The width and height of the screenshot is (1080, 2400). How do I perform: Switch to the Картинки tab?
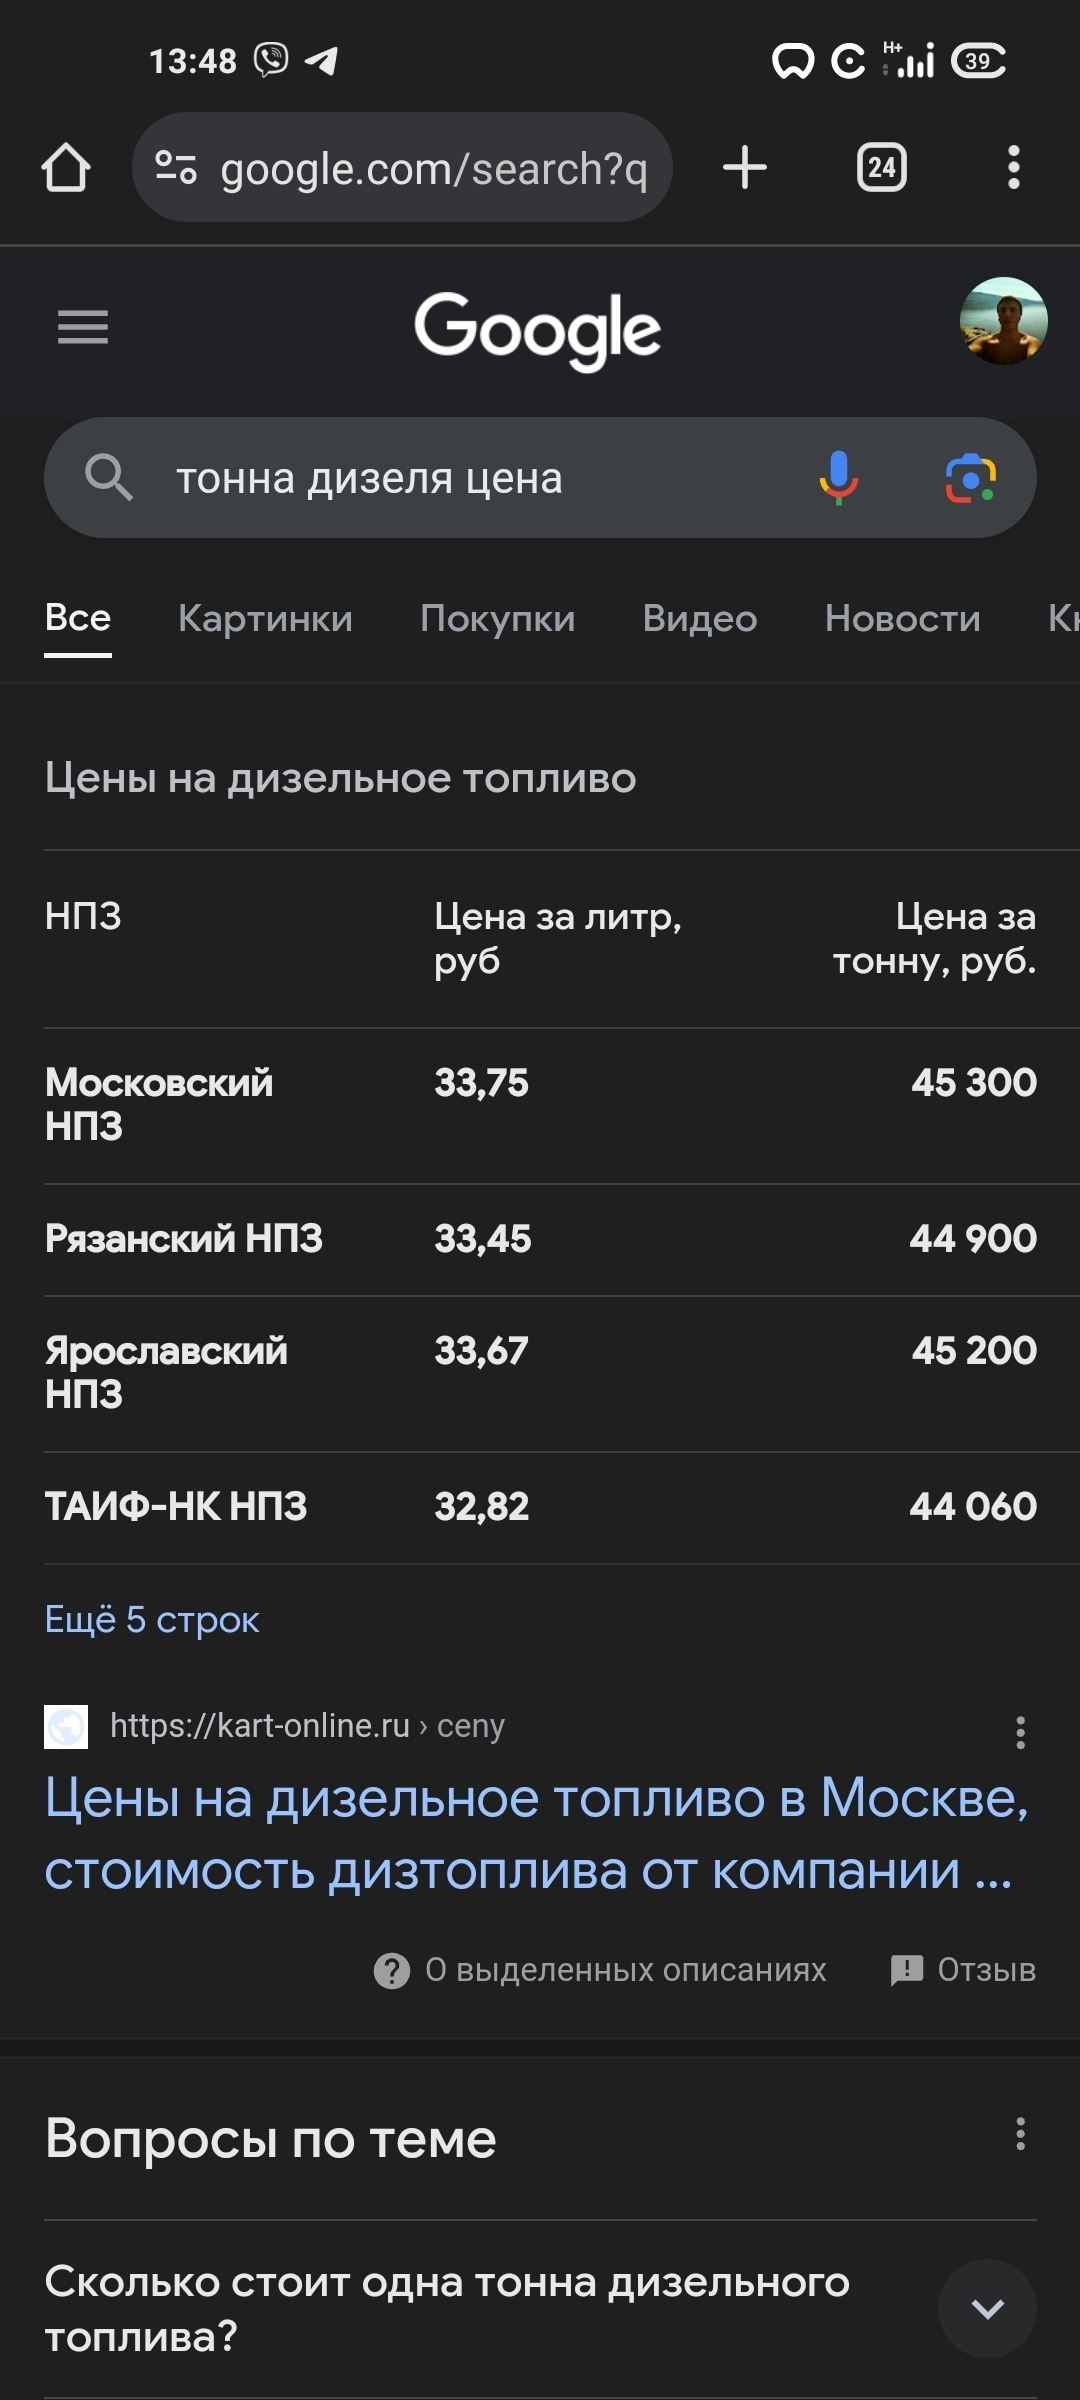pos(265,618)
